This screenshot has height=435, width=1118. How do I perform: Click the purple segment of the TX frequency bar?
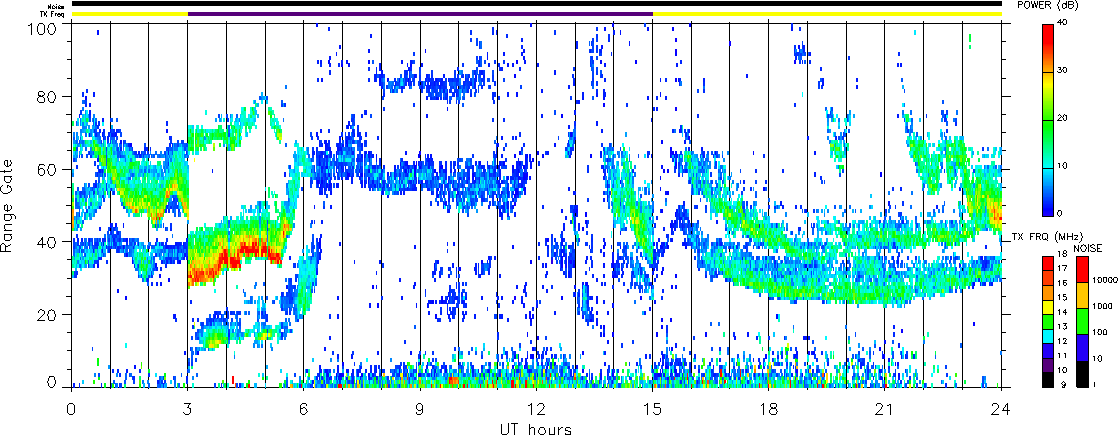click(421, 14)
